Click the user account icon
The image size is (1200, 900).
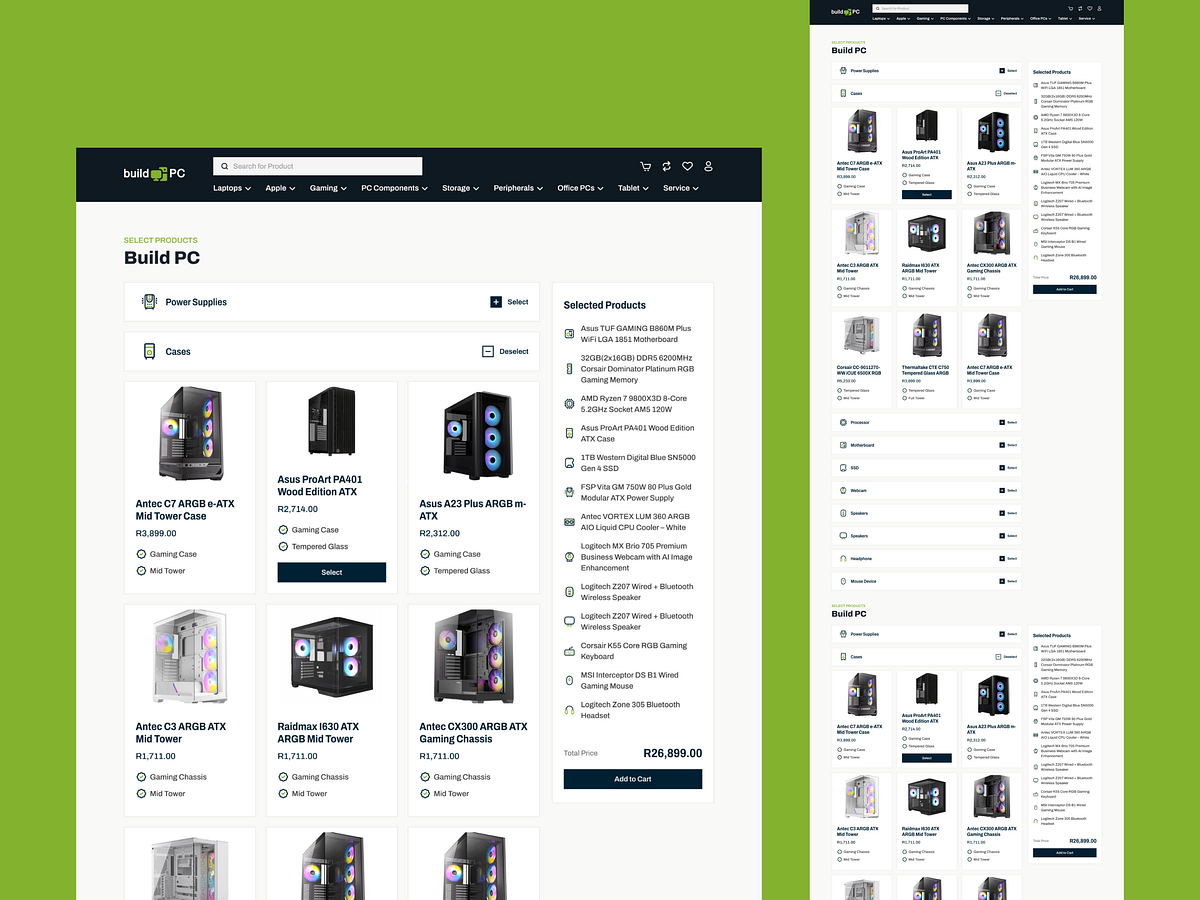708,166
